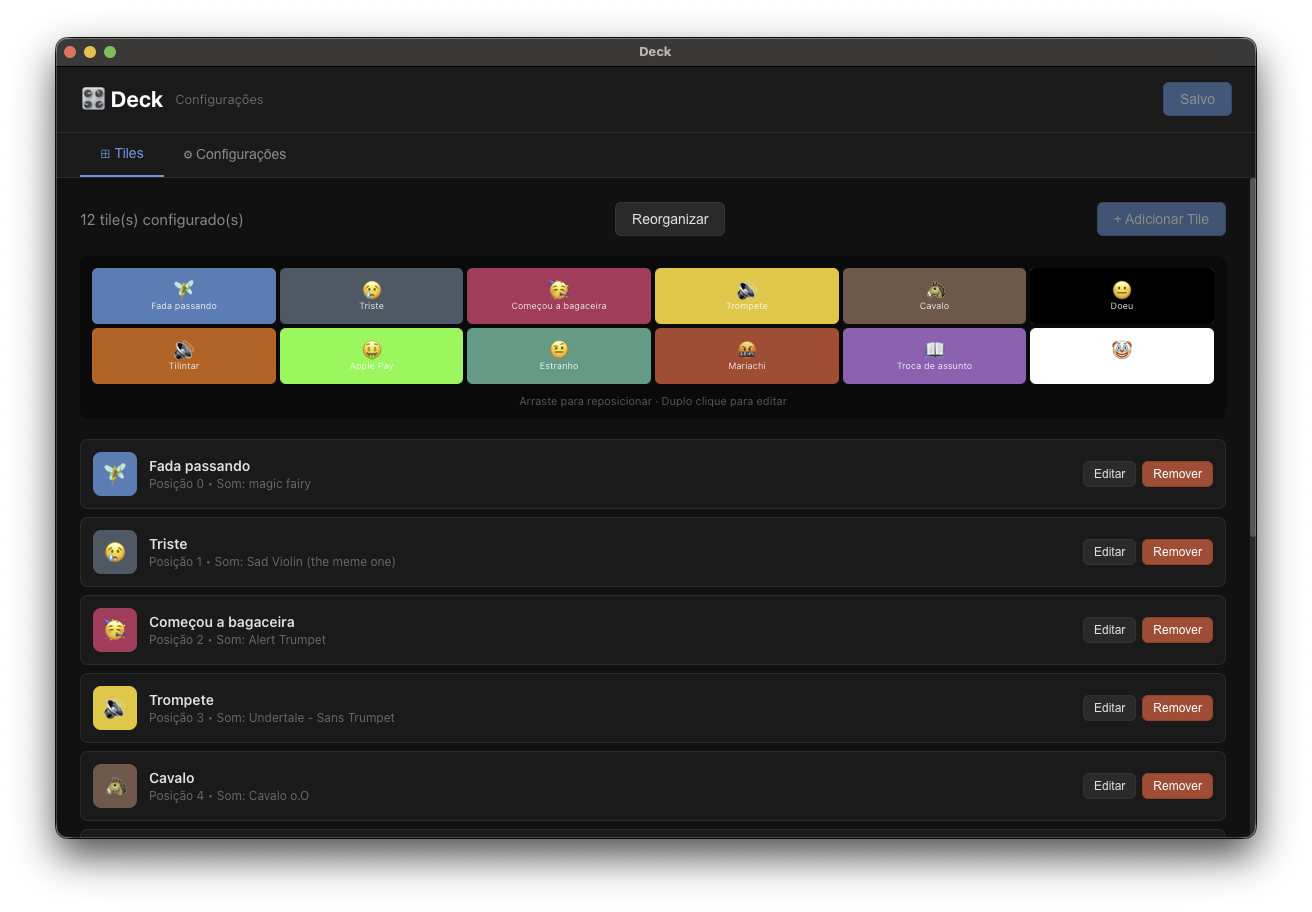
Task: Select the teal Estranho tile
Action: [x=559, y=356]
